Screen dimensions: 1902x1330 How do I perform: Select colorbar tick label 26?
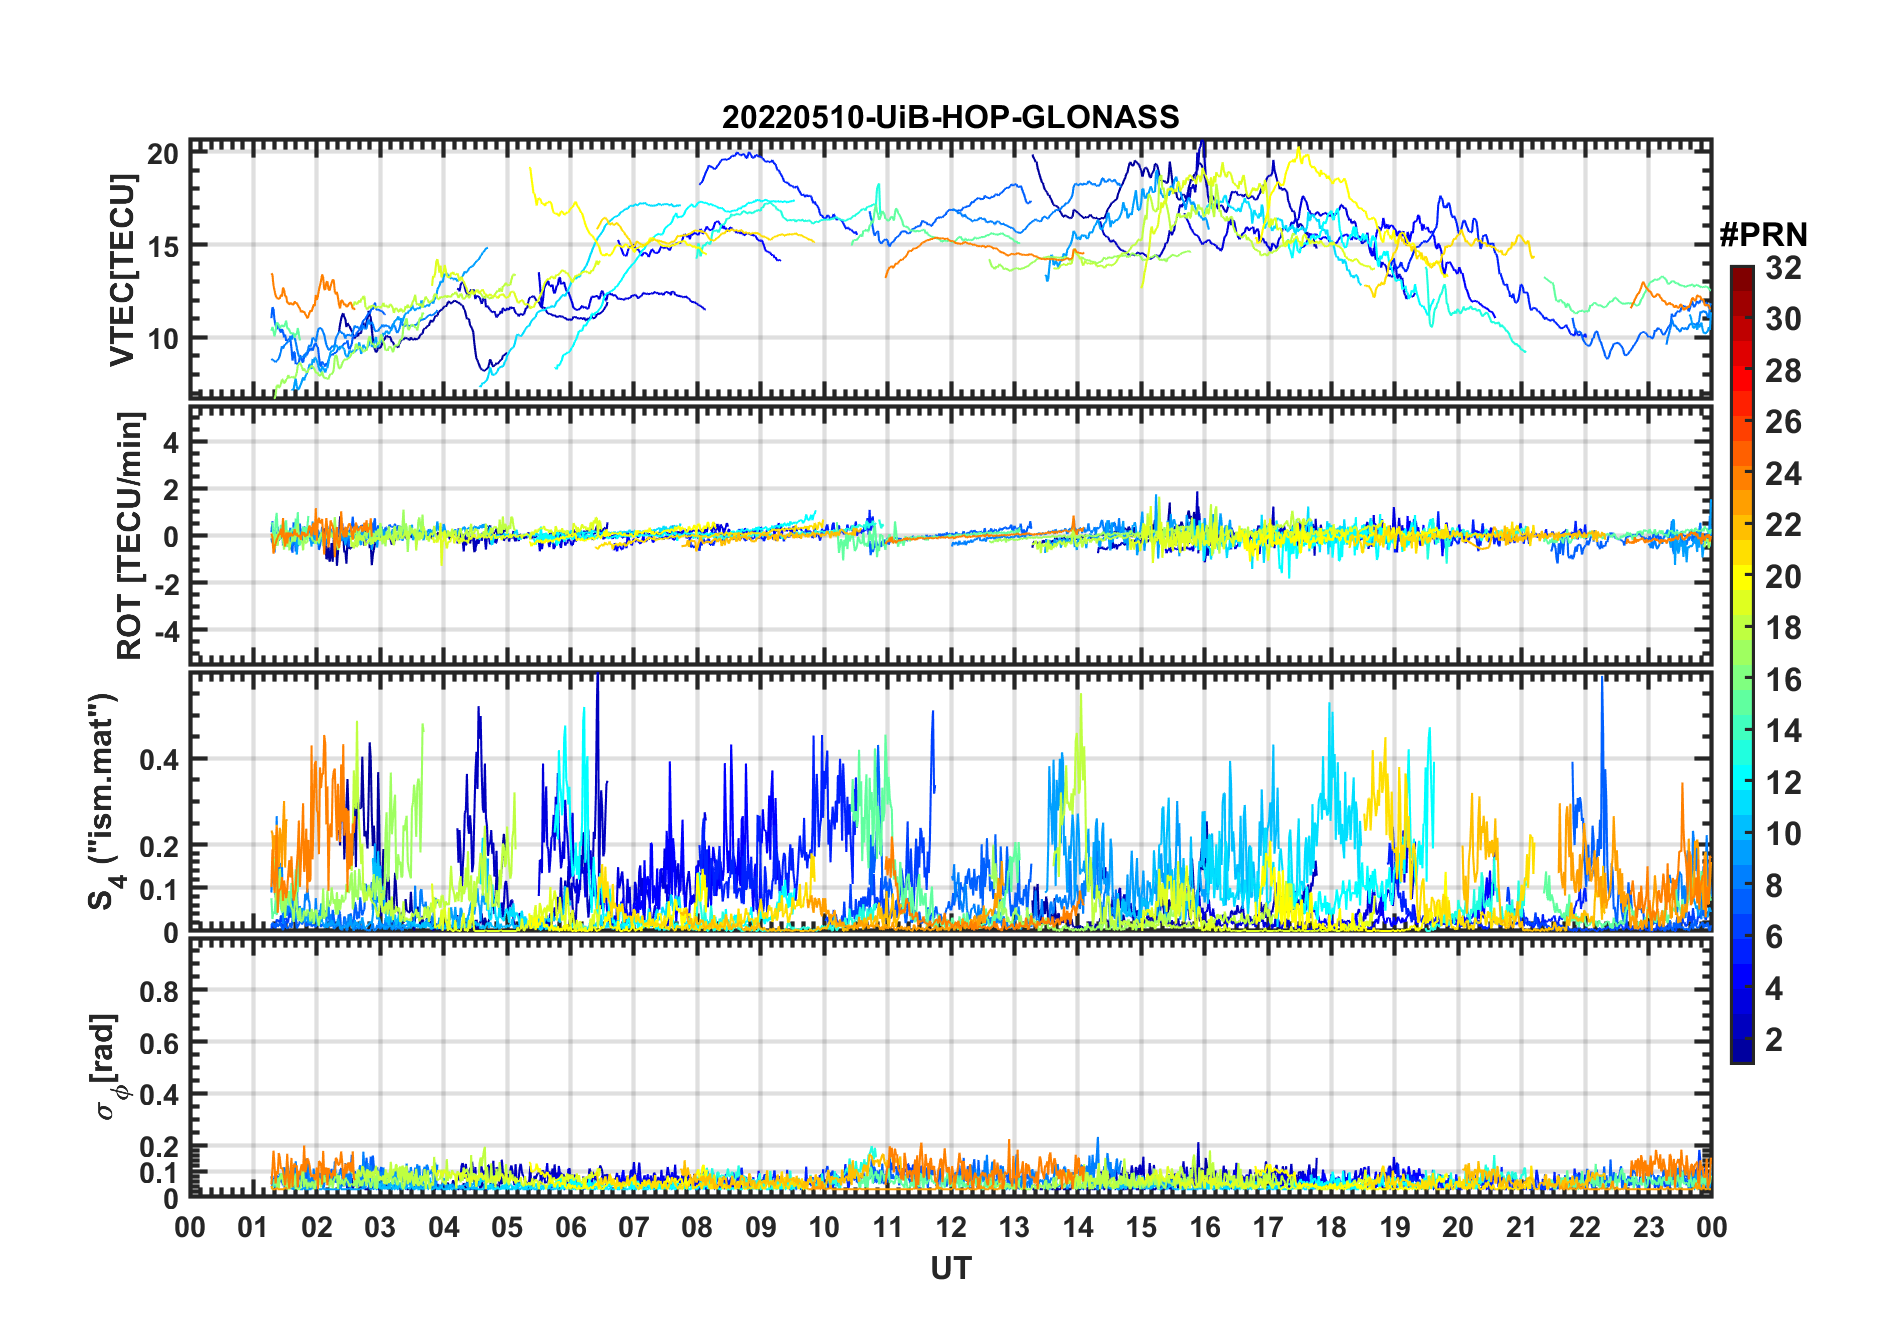tap(1783, 422)
